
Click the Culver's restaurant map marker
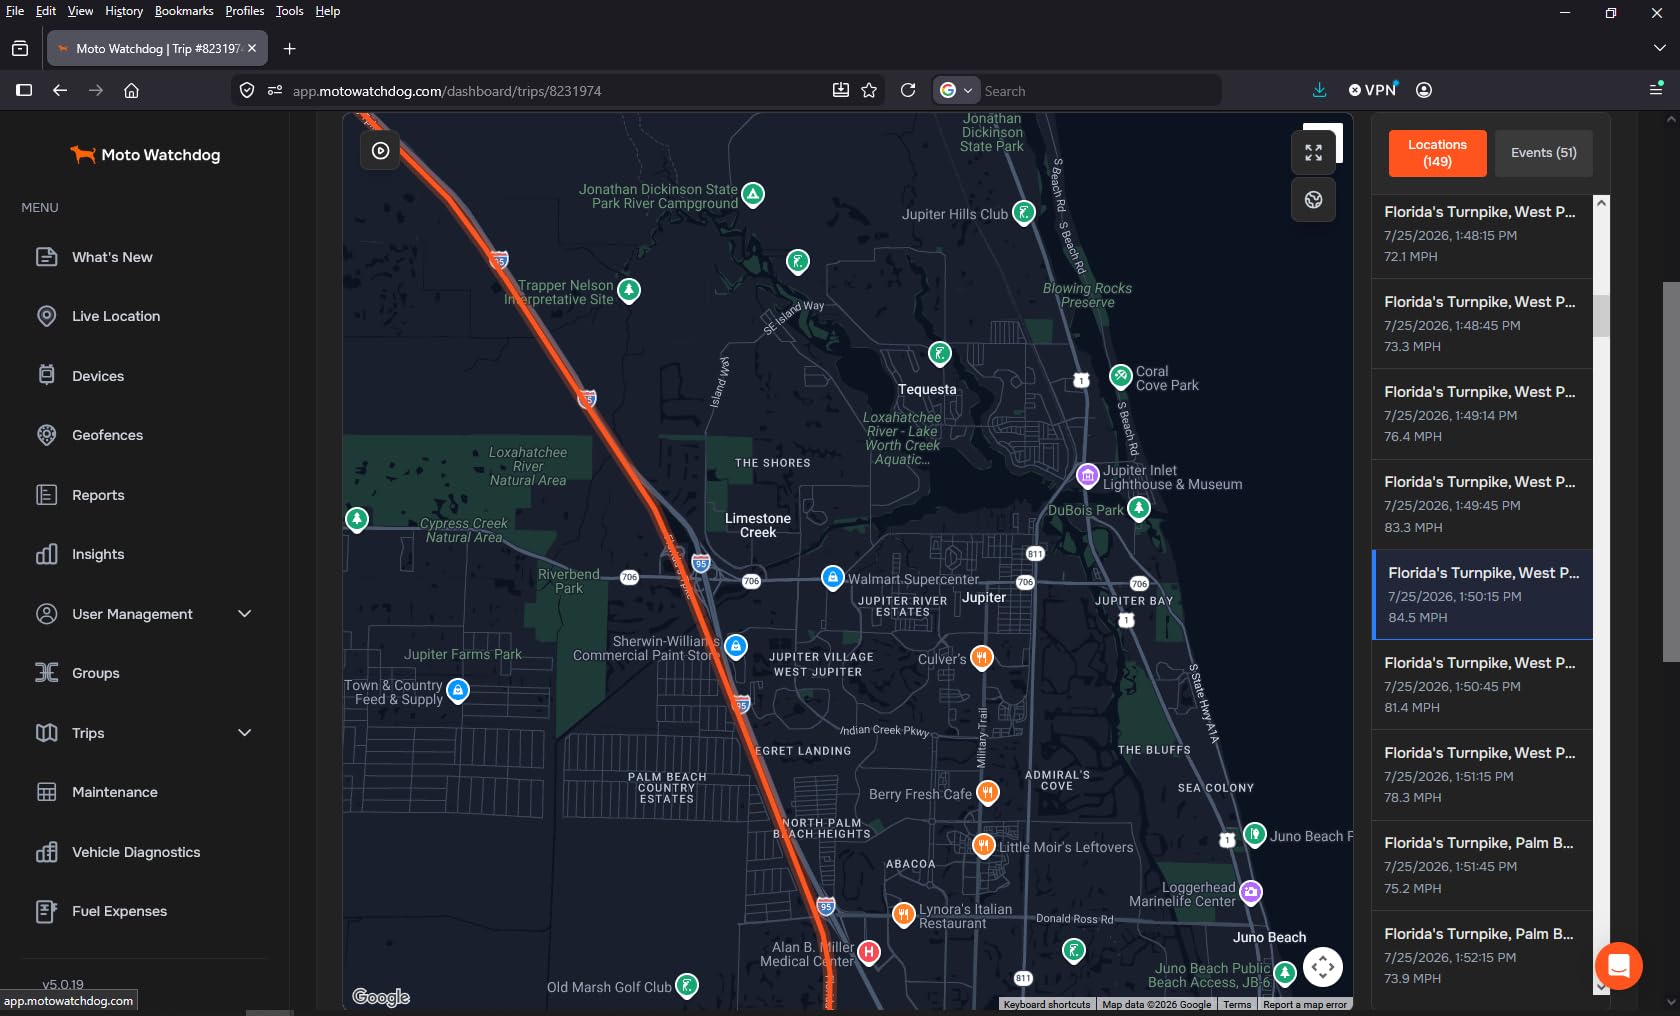tap(982, 657)
